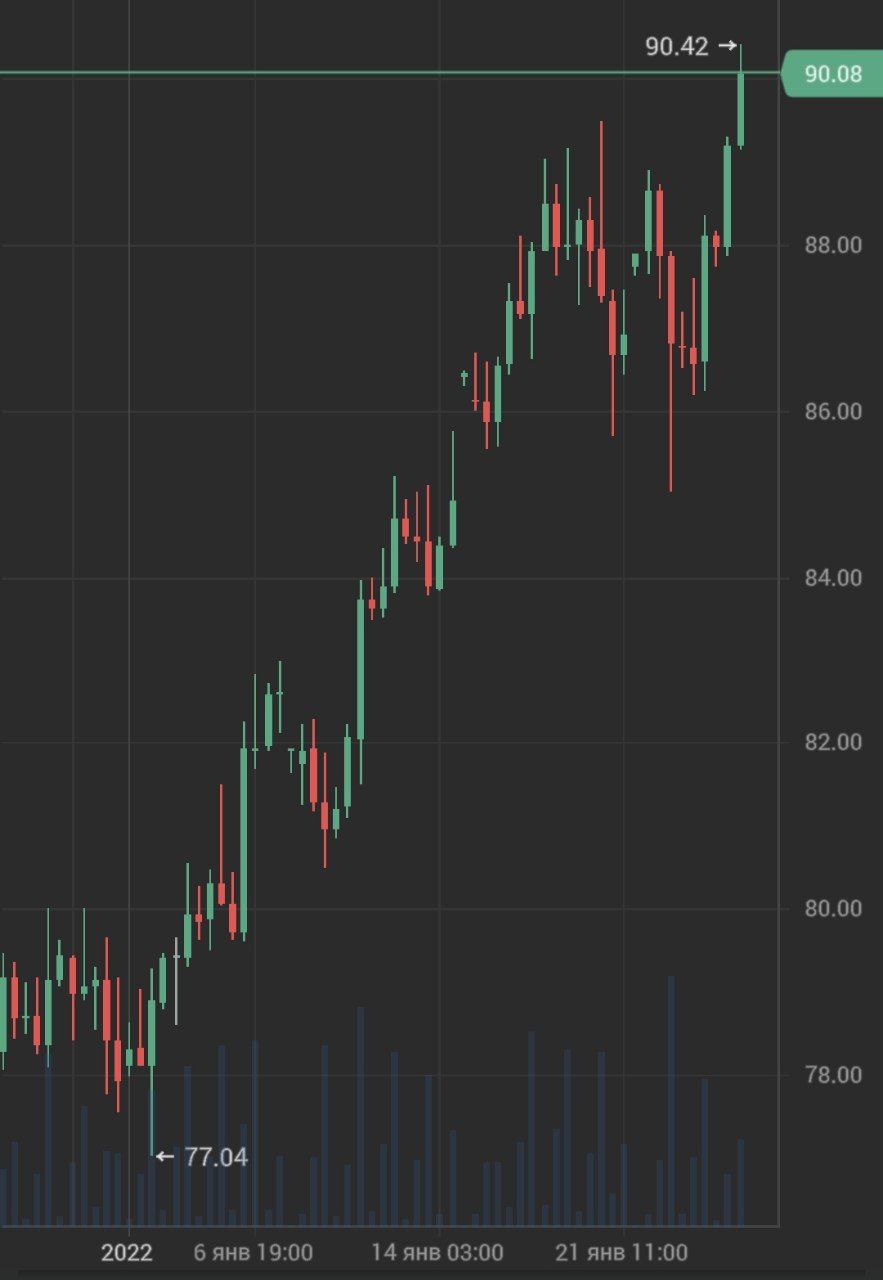Click the 2022 time axis label

(127, 1252)
